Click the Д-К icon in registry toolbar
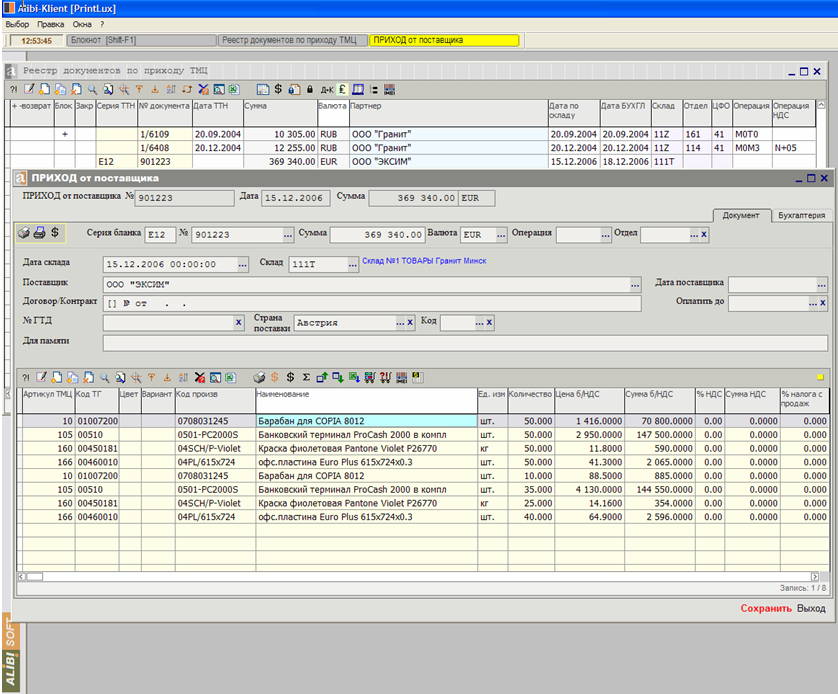The width and height of the screenshot is (838, 694). click(327, 89)
